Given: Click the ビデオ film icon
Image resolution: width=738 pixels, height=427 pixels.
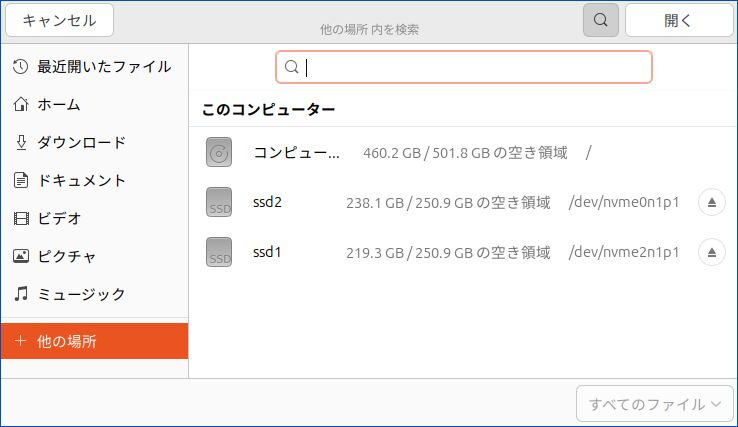Looking at the screenshot, I should tap(21, 219).
